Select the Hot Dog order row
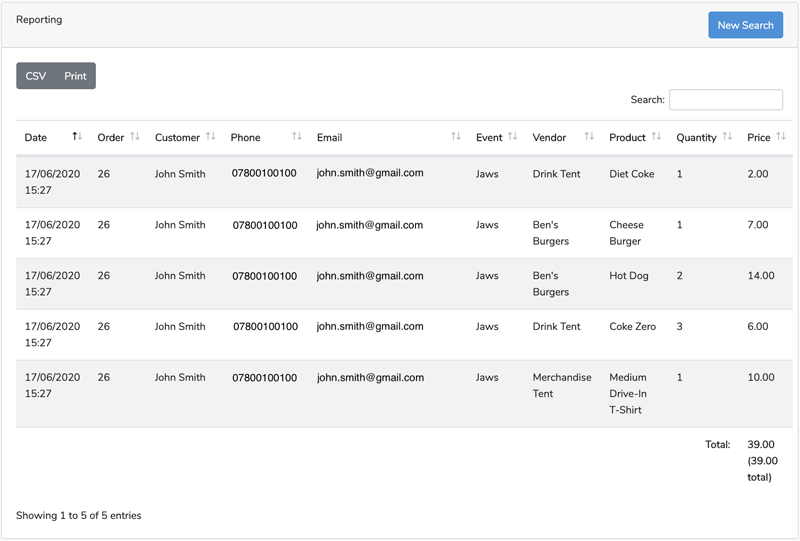800x541 pixels. [x=404, y=284]
